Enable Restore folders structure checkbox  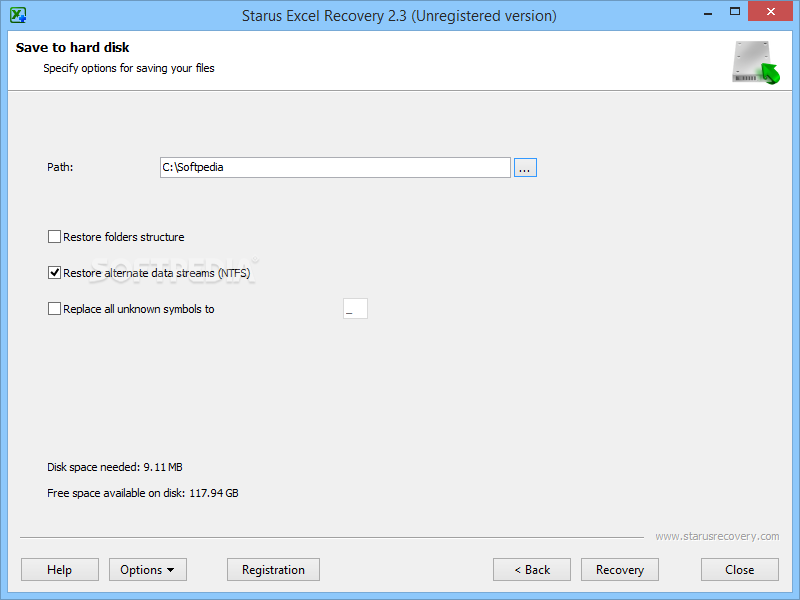tap(54, 237)
